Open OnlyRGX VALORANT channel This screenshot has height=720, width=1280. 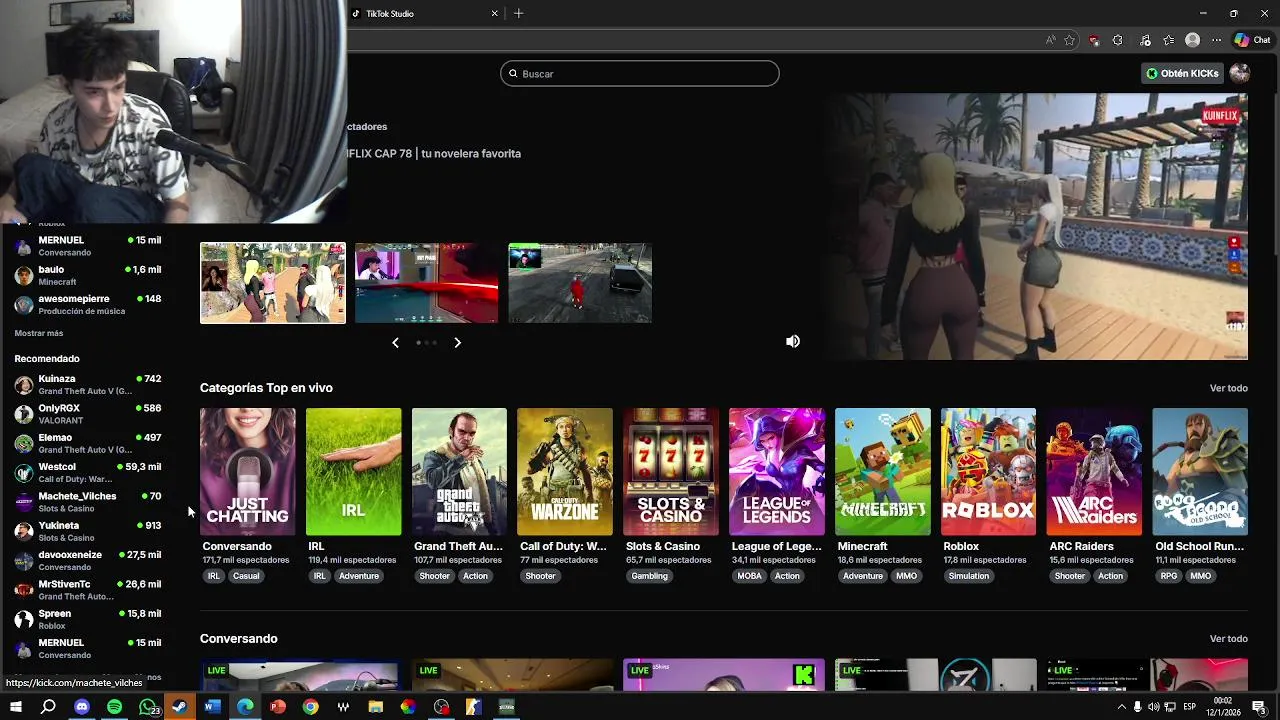88,414
